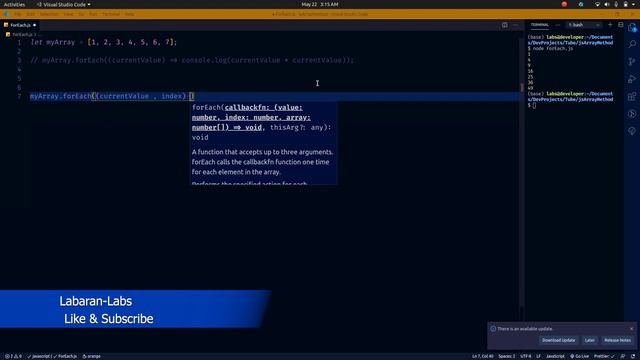Open the Selection menu
This screenshot has height=360, width=640.
tap(49, 14)
